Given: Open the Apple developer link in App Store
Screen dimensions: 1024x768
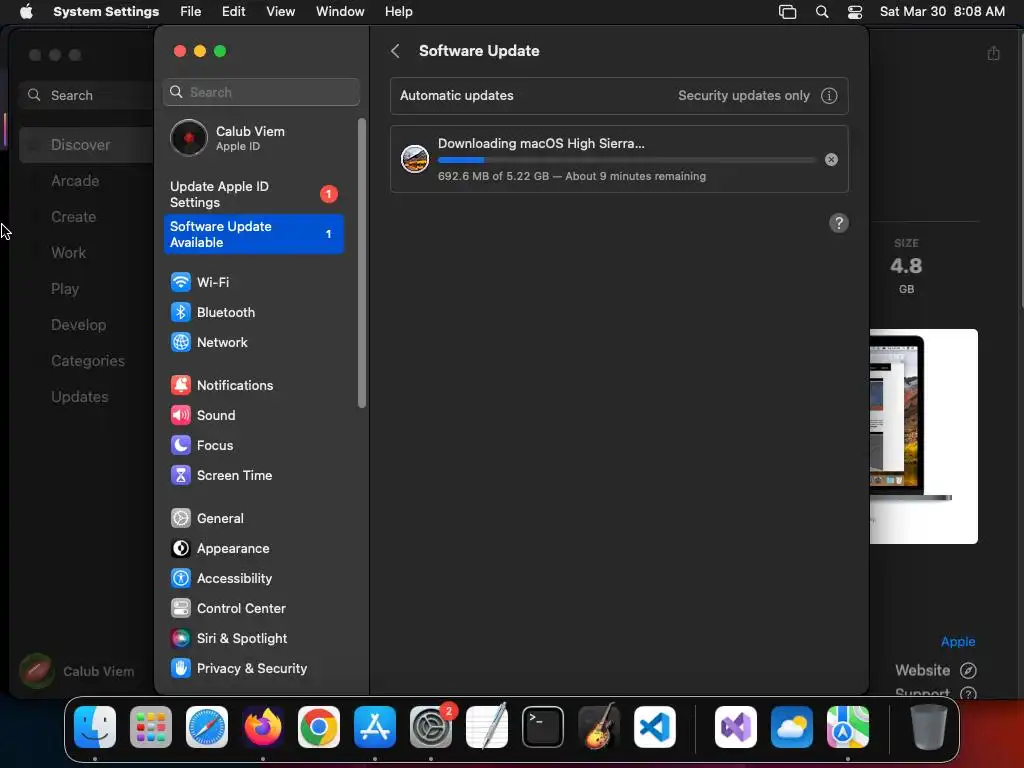Looking at the screenshot, I should [x=957, y=642].
